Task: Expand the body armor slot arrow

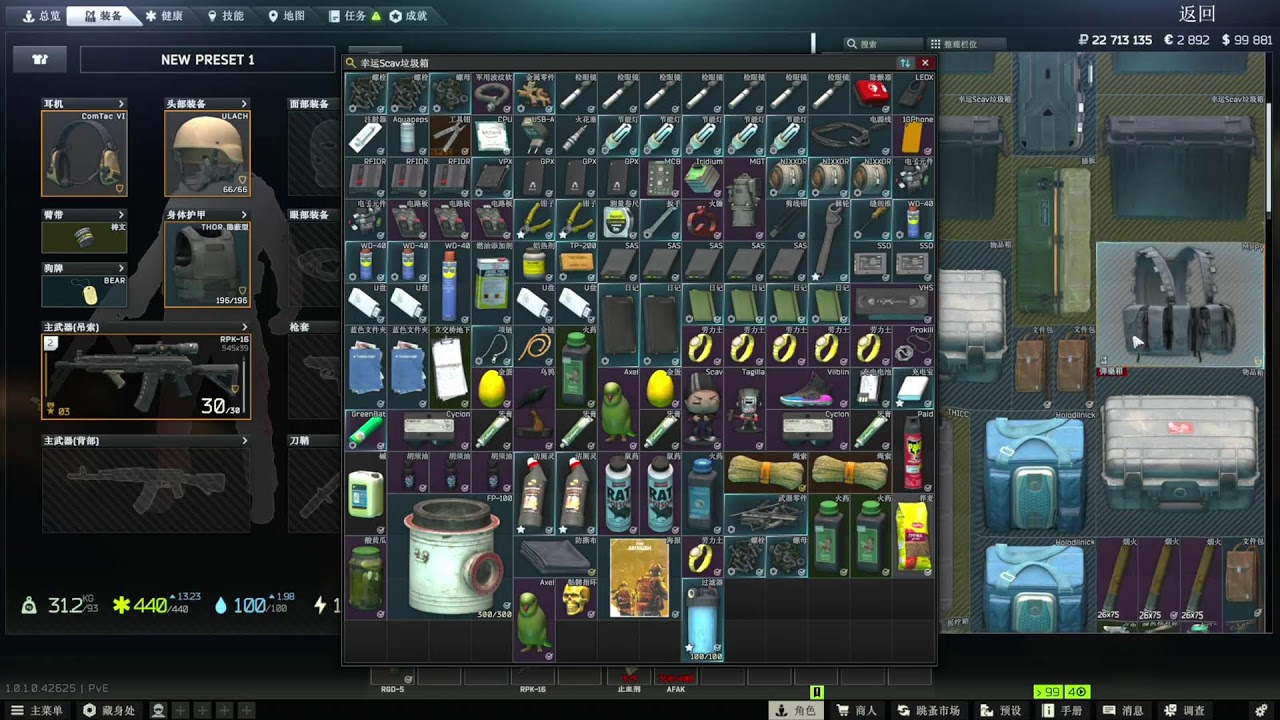Action: point(244,215)
